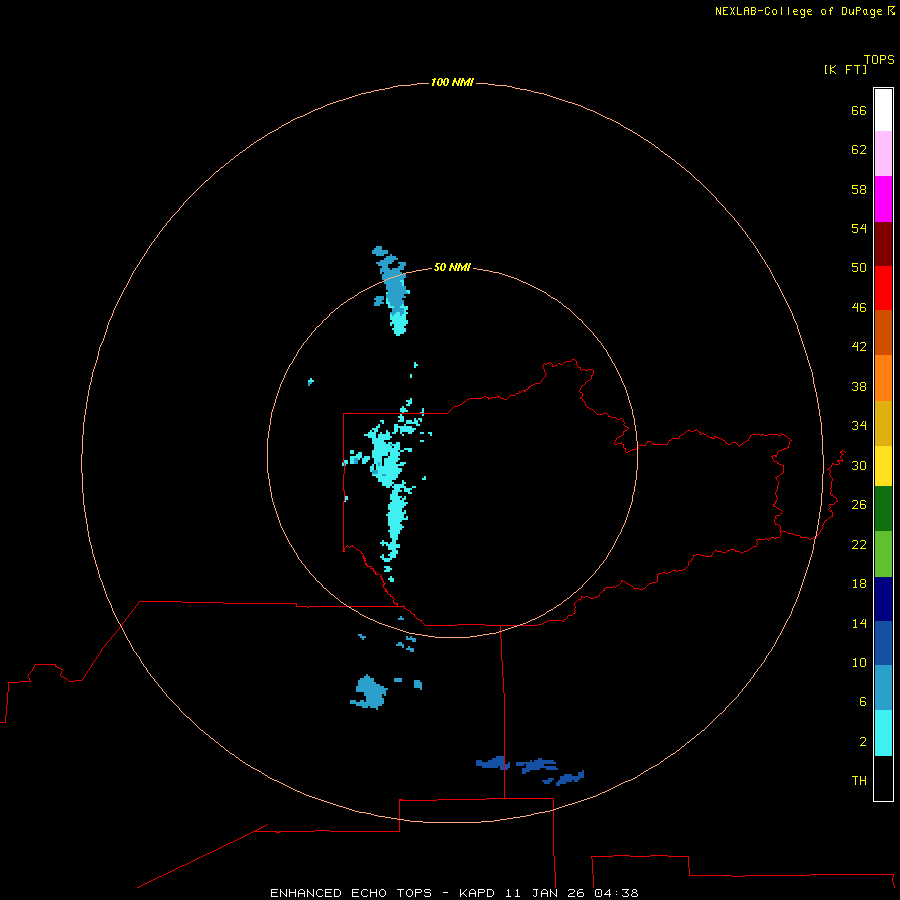900x900 pixels.
Task: Click the steel blue echo blob south of the 50 NMI ring
Action: (370, 692)
